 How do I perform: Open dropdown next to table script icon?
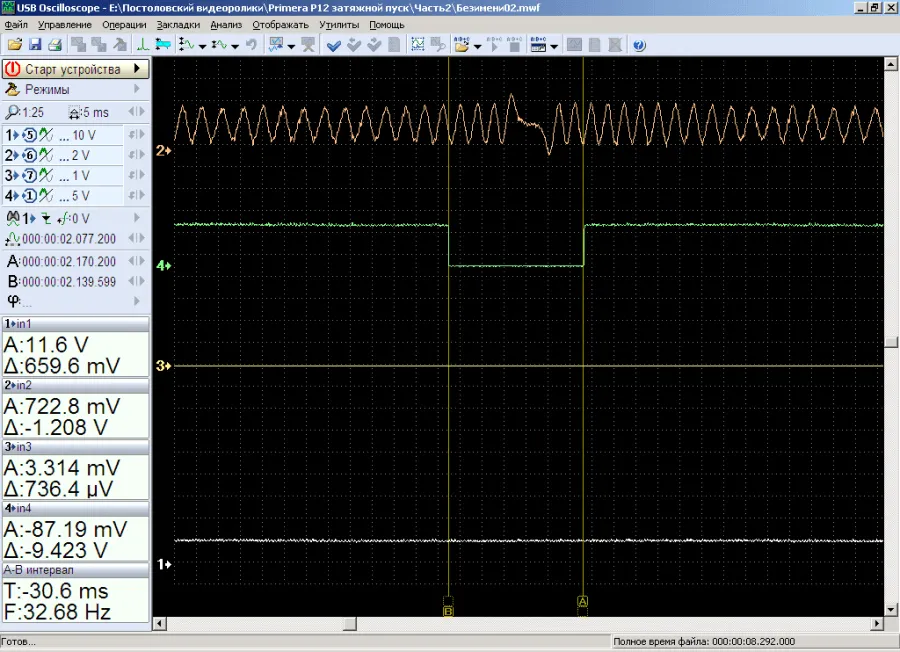[554, 46]
